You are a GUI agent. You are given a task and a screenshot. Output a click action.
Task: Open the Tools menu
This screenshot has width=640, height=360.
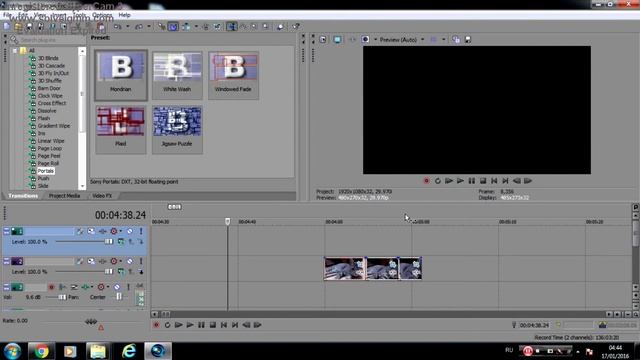(80, 15)
